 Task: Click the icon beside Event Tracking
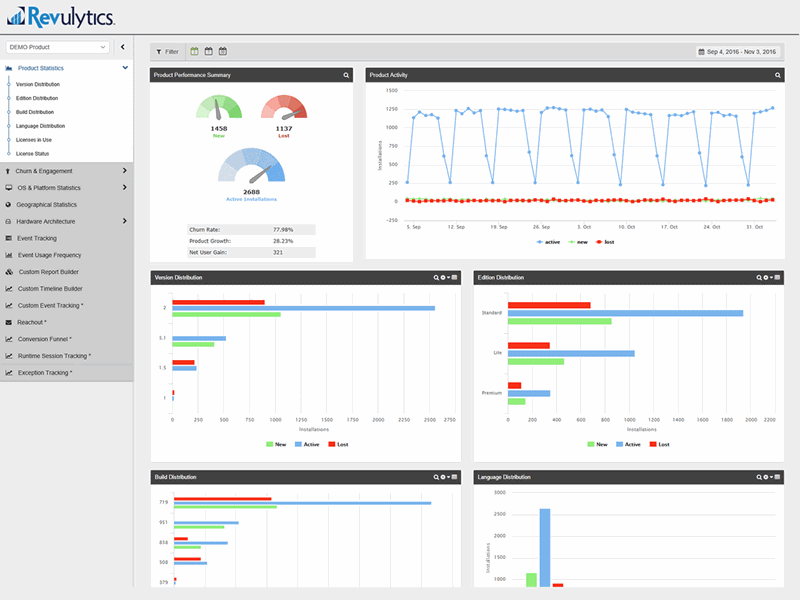(8, 238)
